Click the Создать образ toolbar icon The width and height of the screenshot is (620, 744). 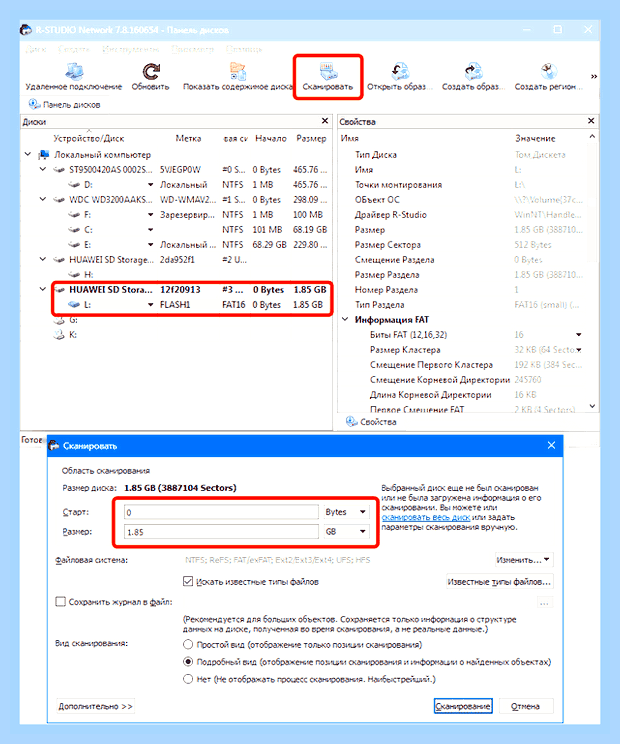pos(473,72)
